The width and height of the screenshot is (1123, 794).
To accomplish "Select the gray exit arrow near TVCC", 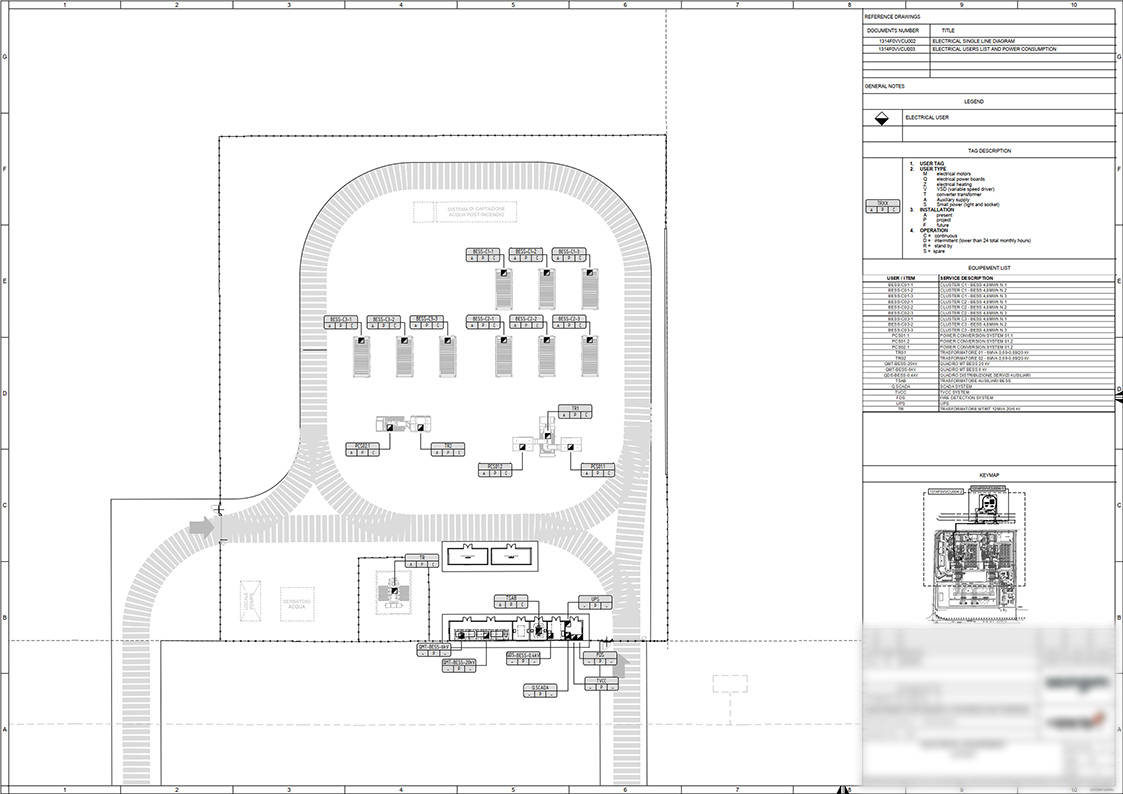I will point(622,666).
